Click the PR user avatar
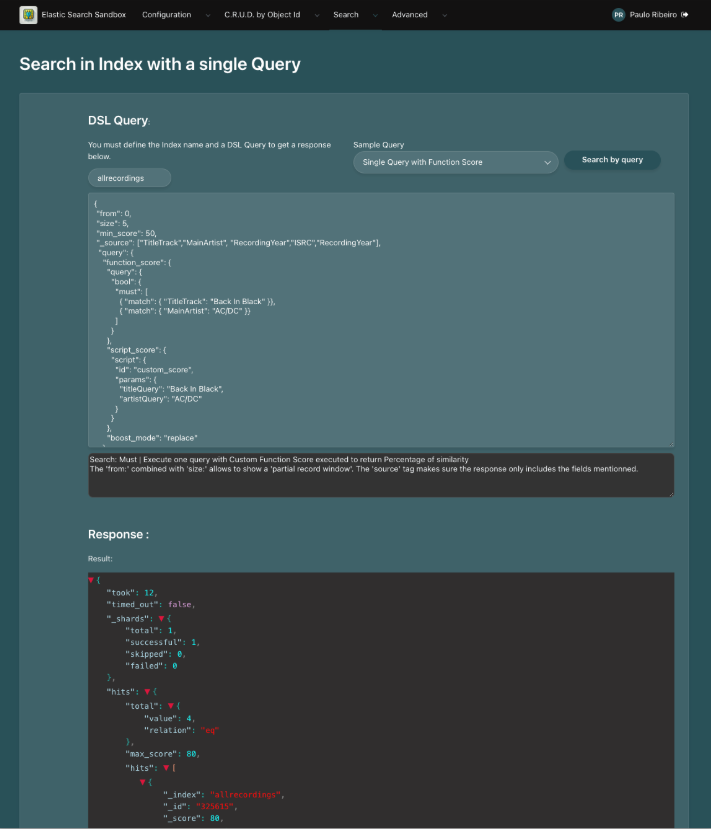The height and width of the screenshot is (829, 711). [618, 15]
